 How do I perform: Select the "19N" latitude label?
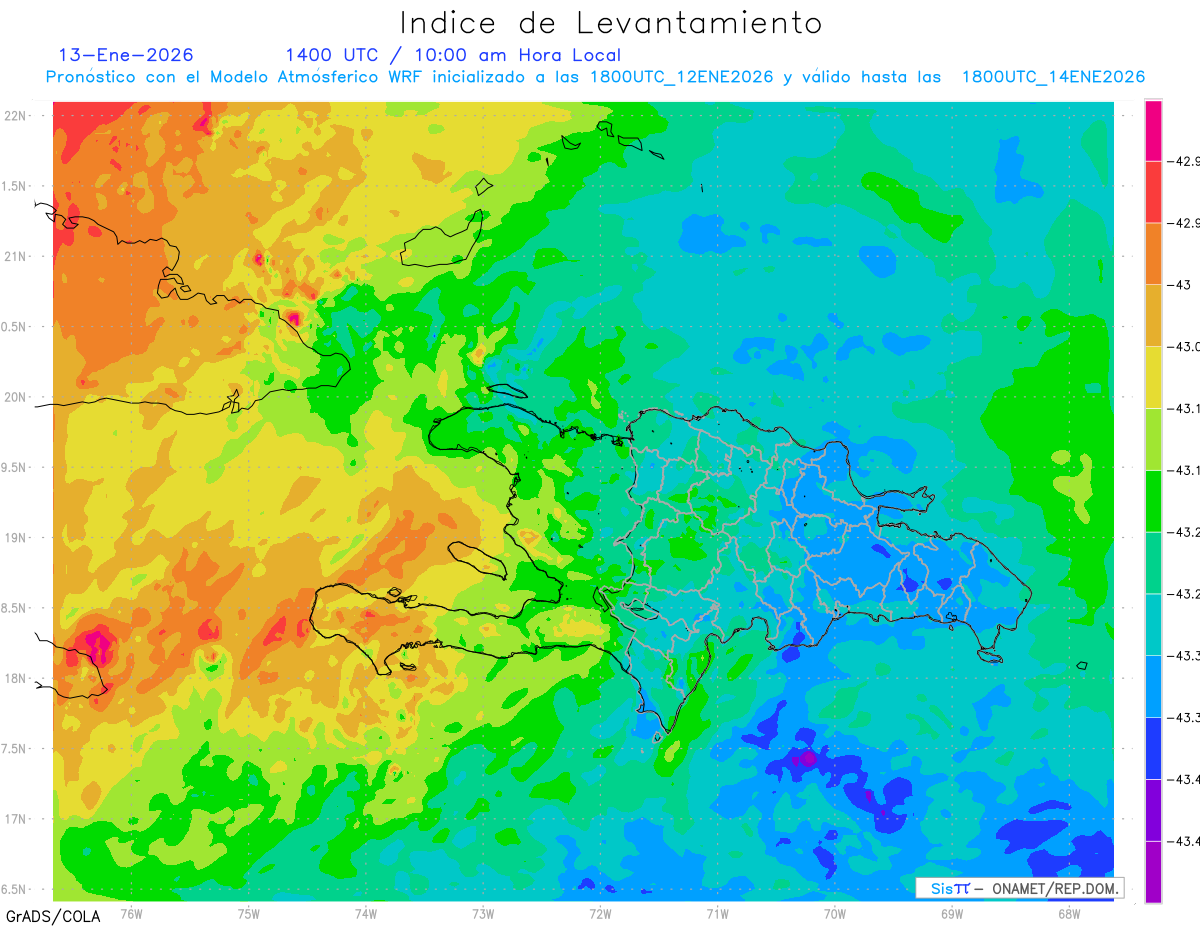tap(14, 537)
